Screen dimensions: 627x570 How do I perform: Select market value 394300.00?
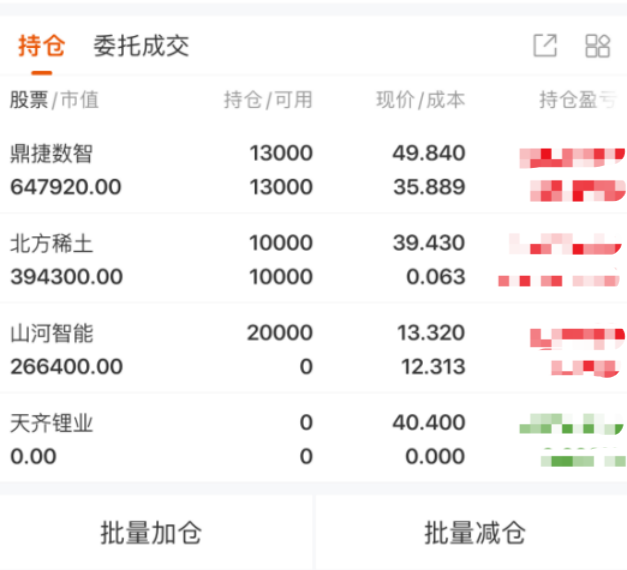click(x=66, y=277)
